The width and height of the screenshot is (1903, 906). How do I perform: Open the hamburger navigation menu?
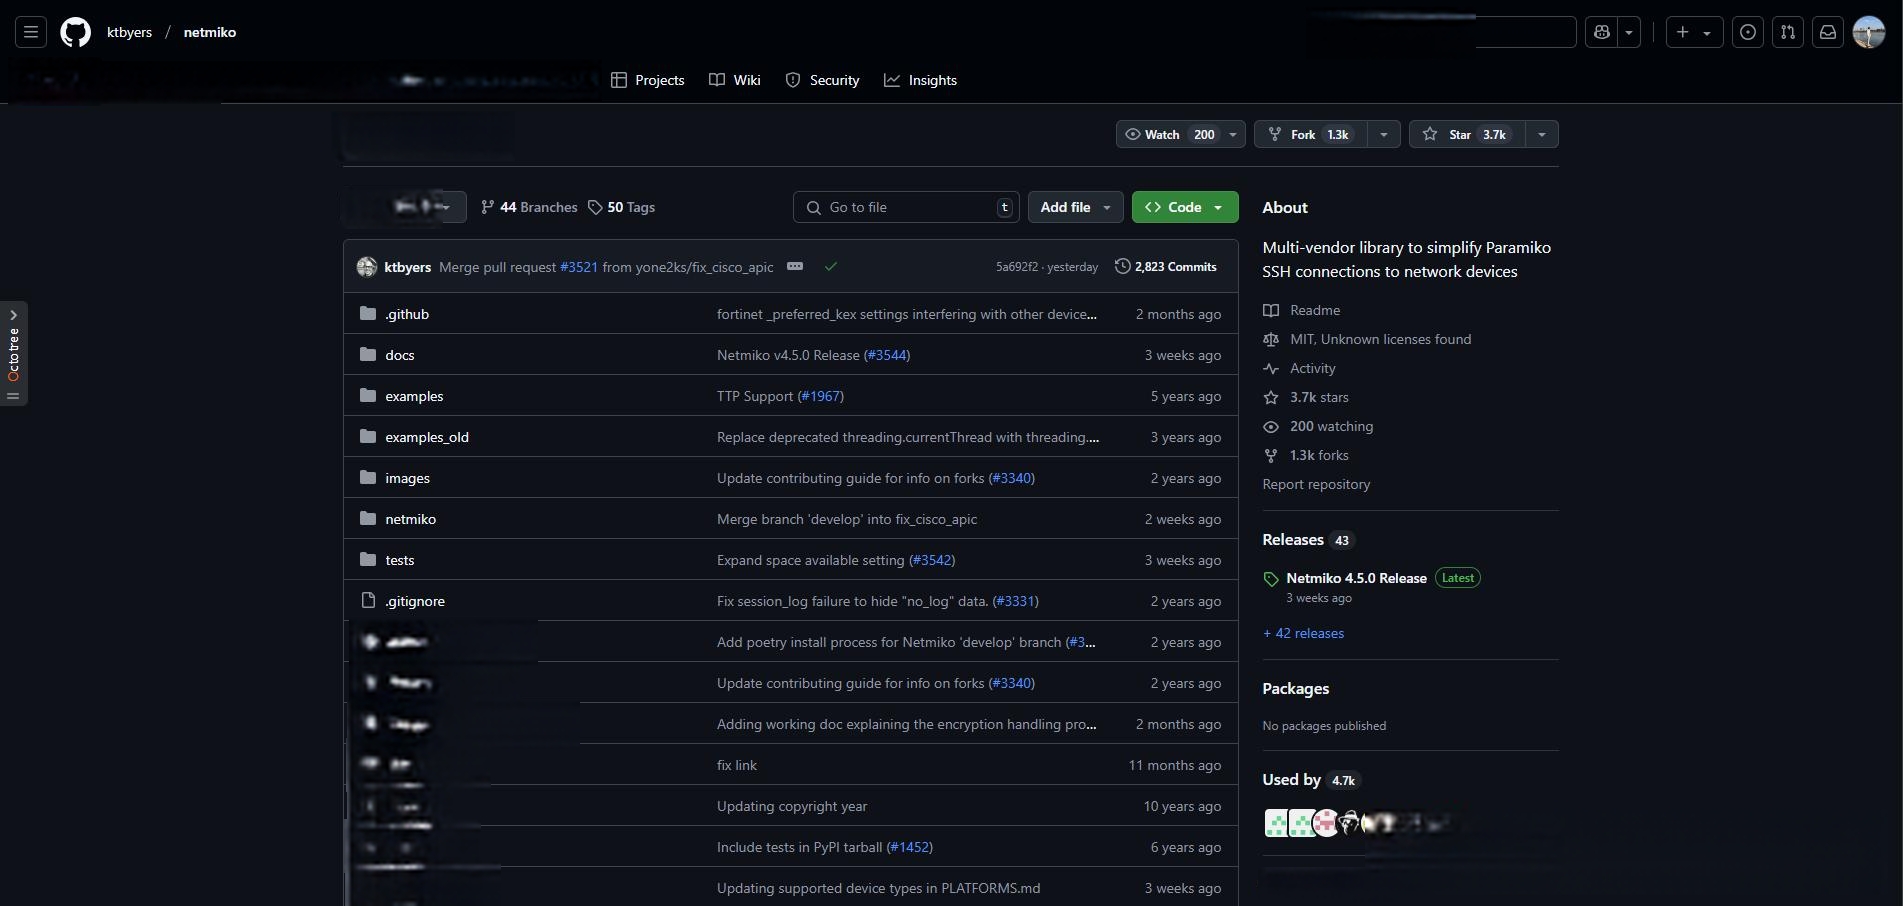[31, 32]
